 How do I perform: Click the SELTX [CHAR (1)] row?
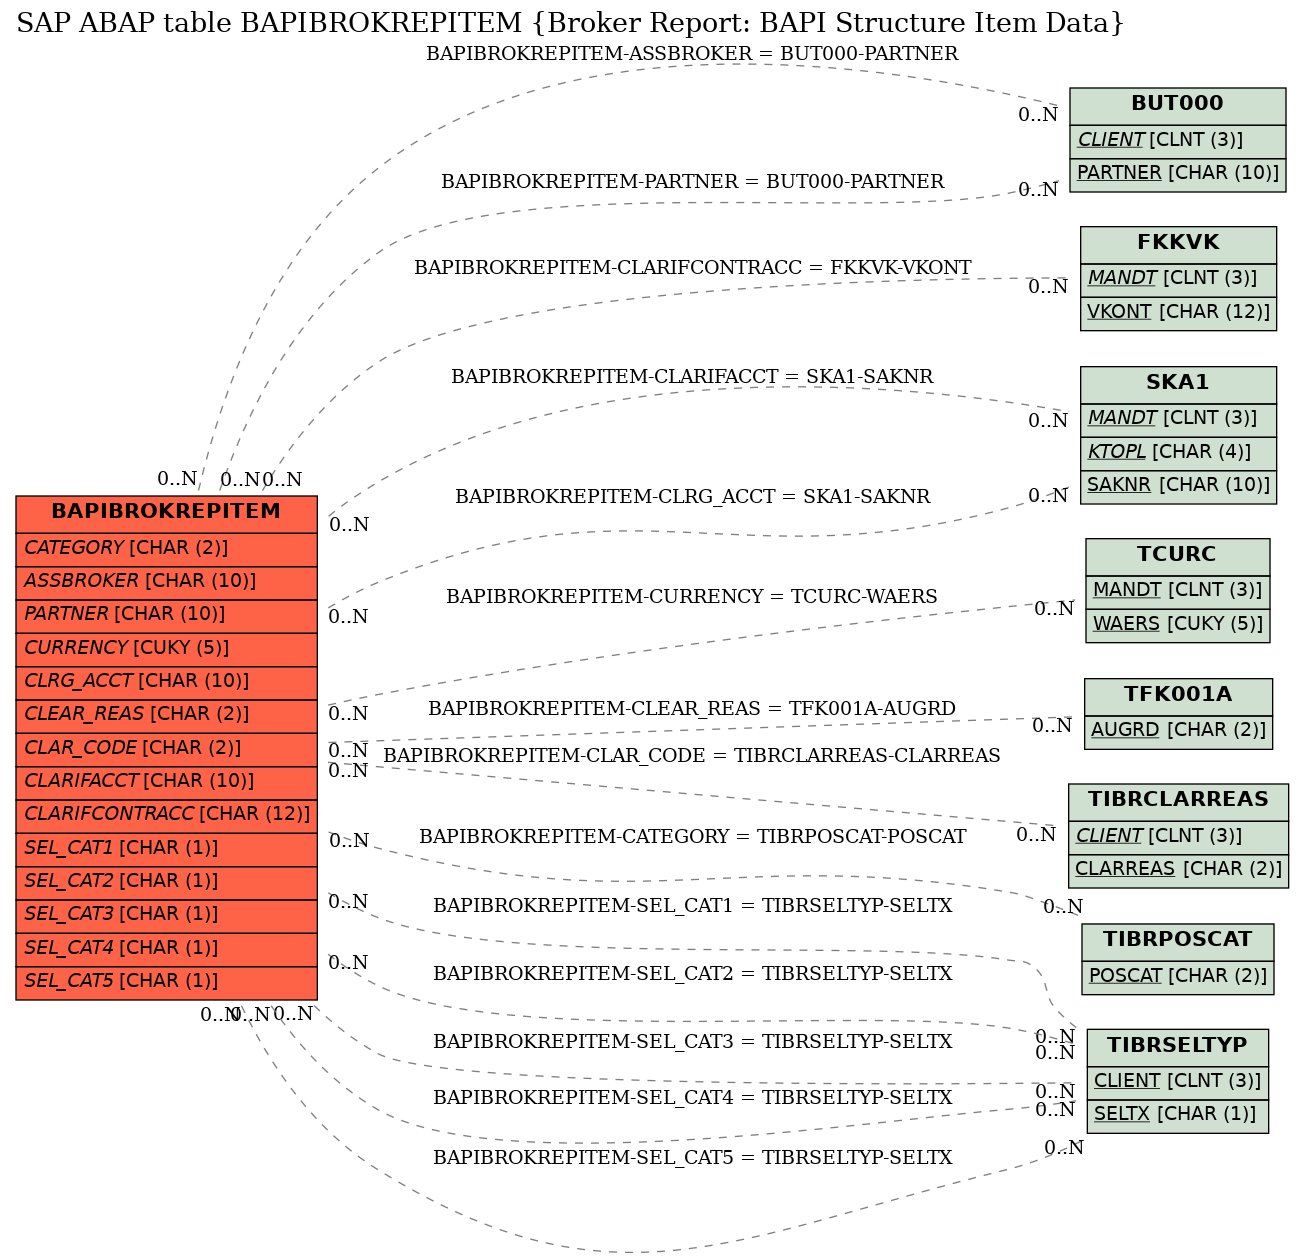(1177, 1116)
